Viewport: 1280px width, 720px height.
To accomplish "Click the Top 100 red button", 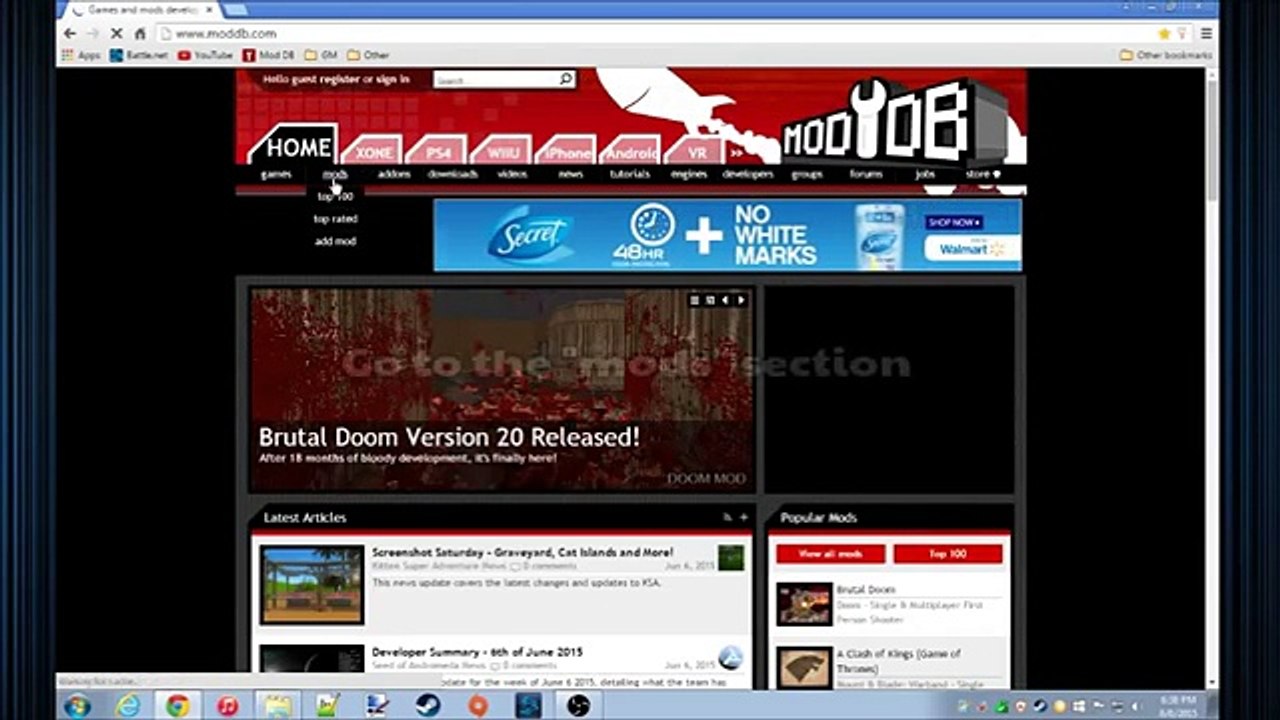I will (x=948, y=554).
